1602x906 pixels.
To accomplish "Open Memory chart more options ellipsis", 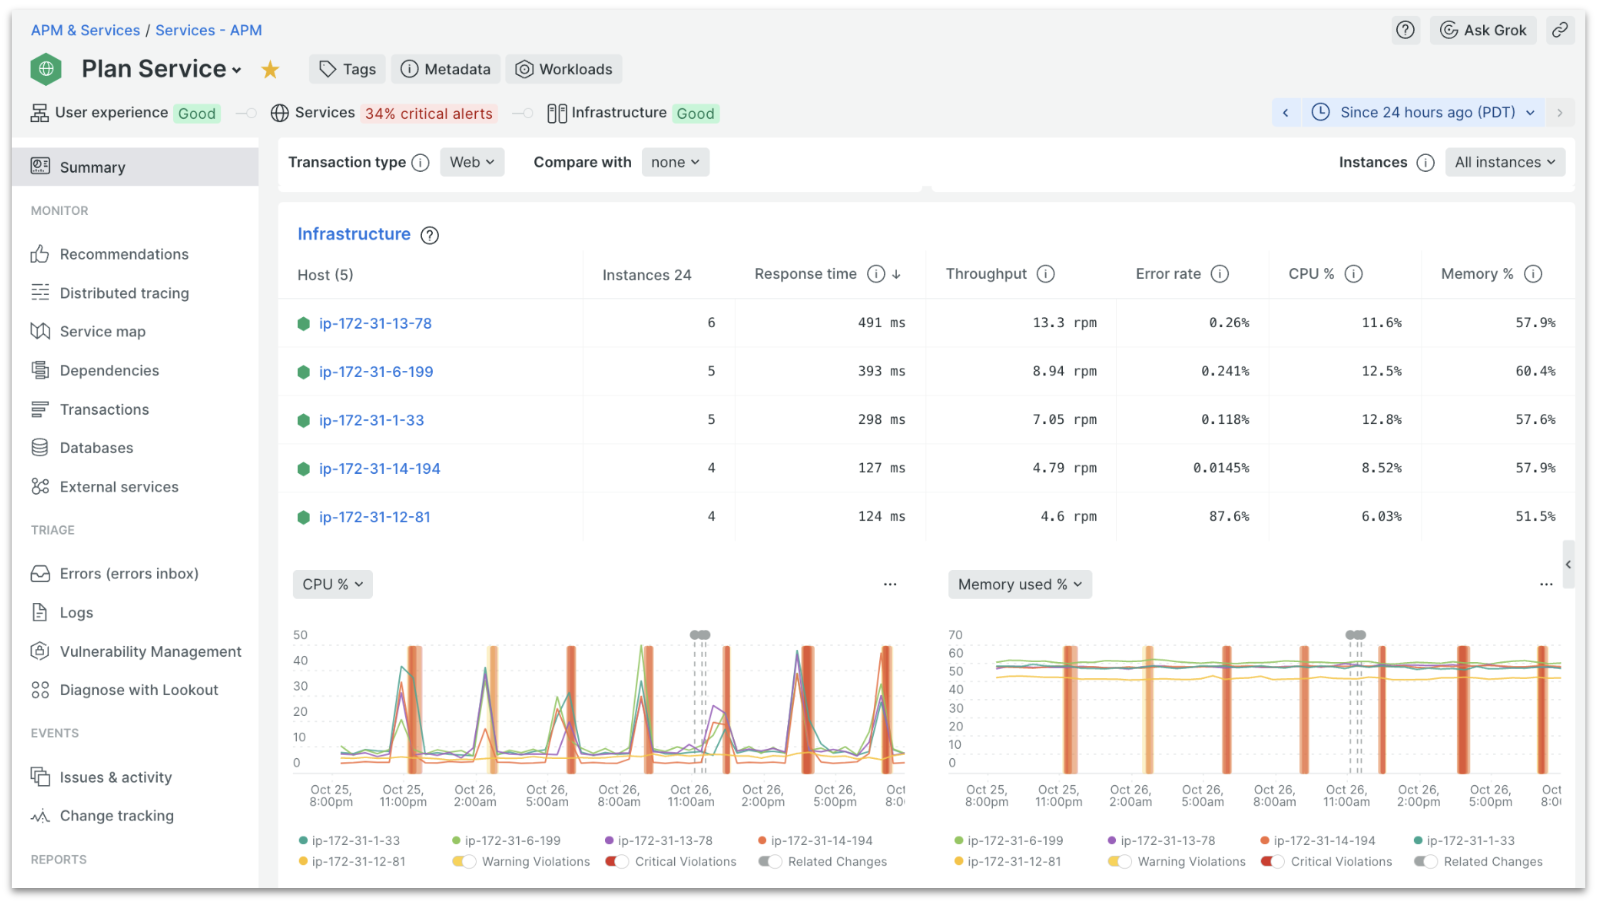I will 1545,584.
